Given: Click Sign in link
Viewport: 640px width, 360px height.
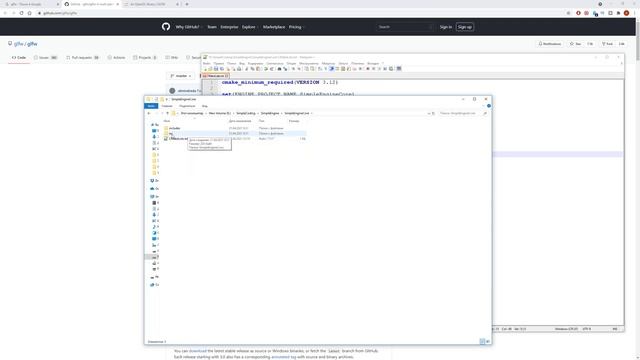Looking at the screenshot, I should (446, 27).
